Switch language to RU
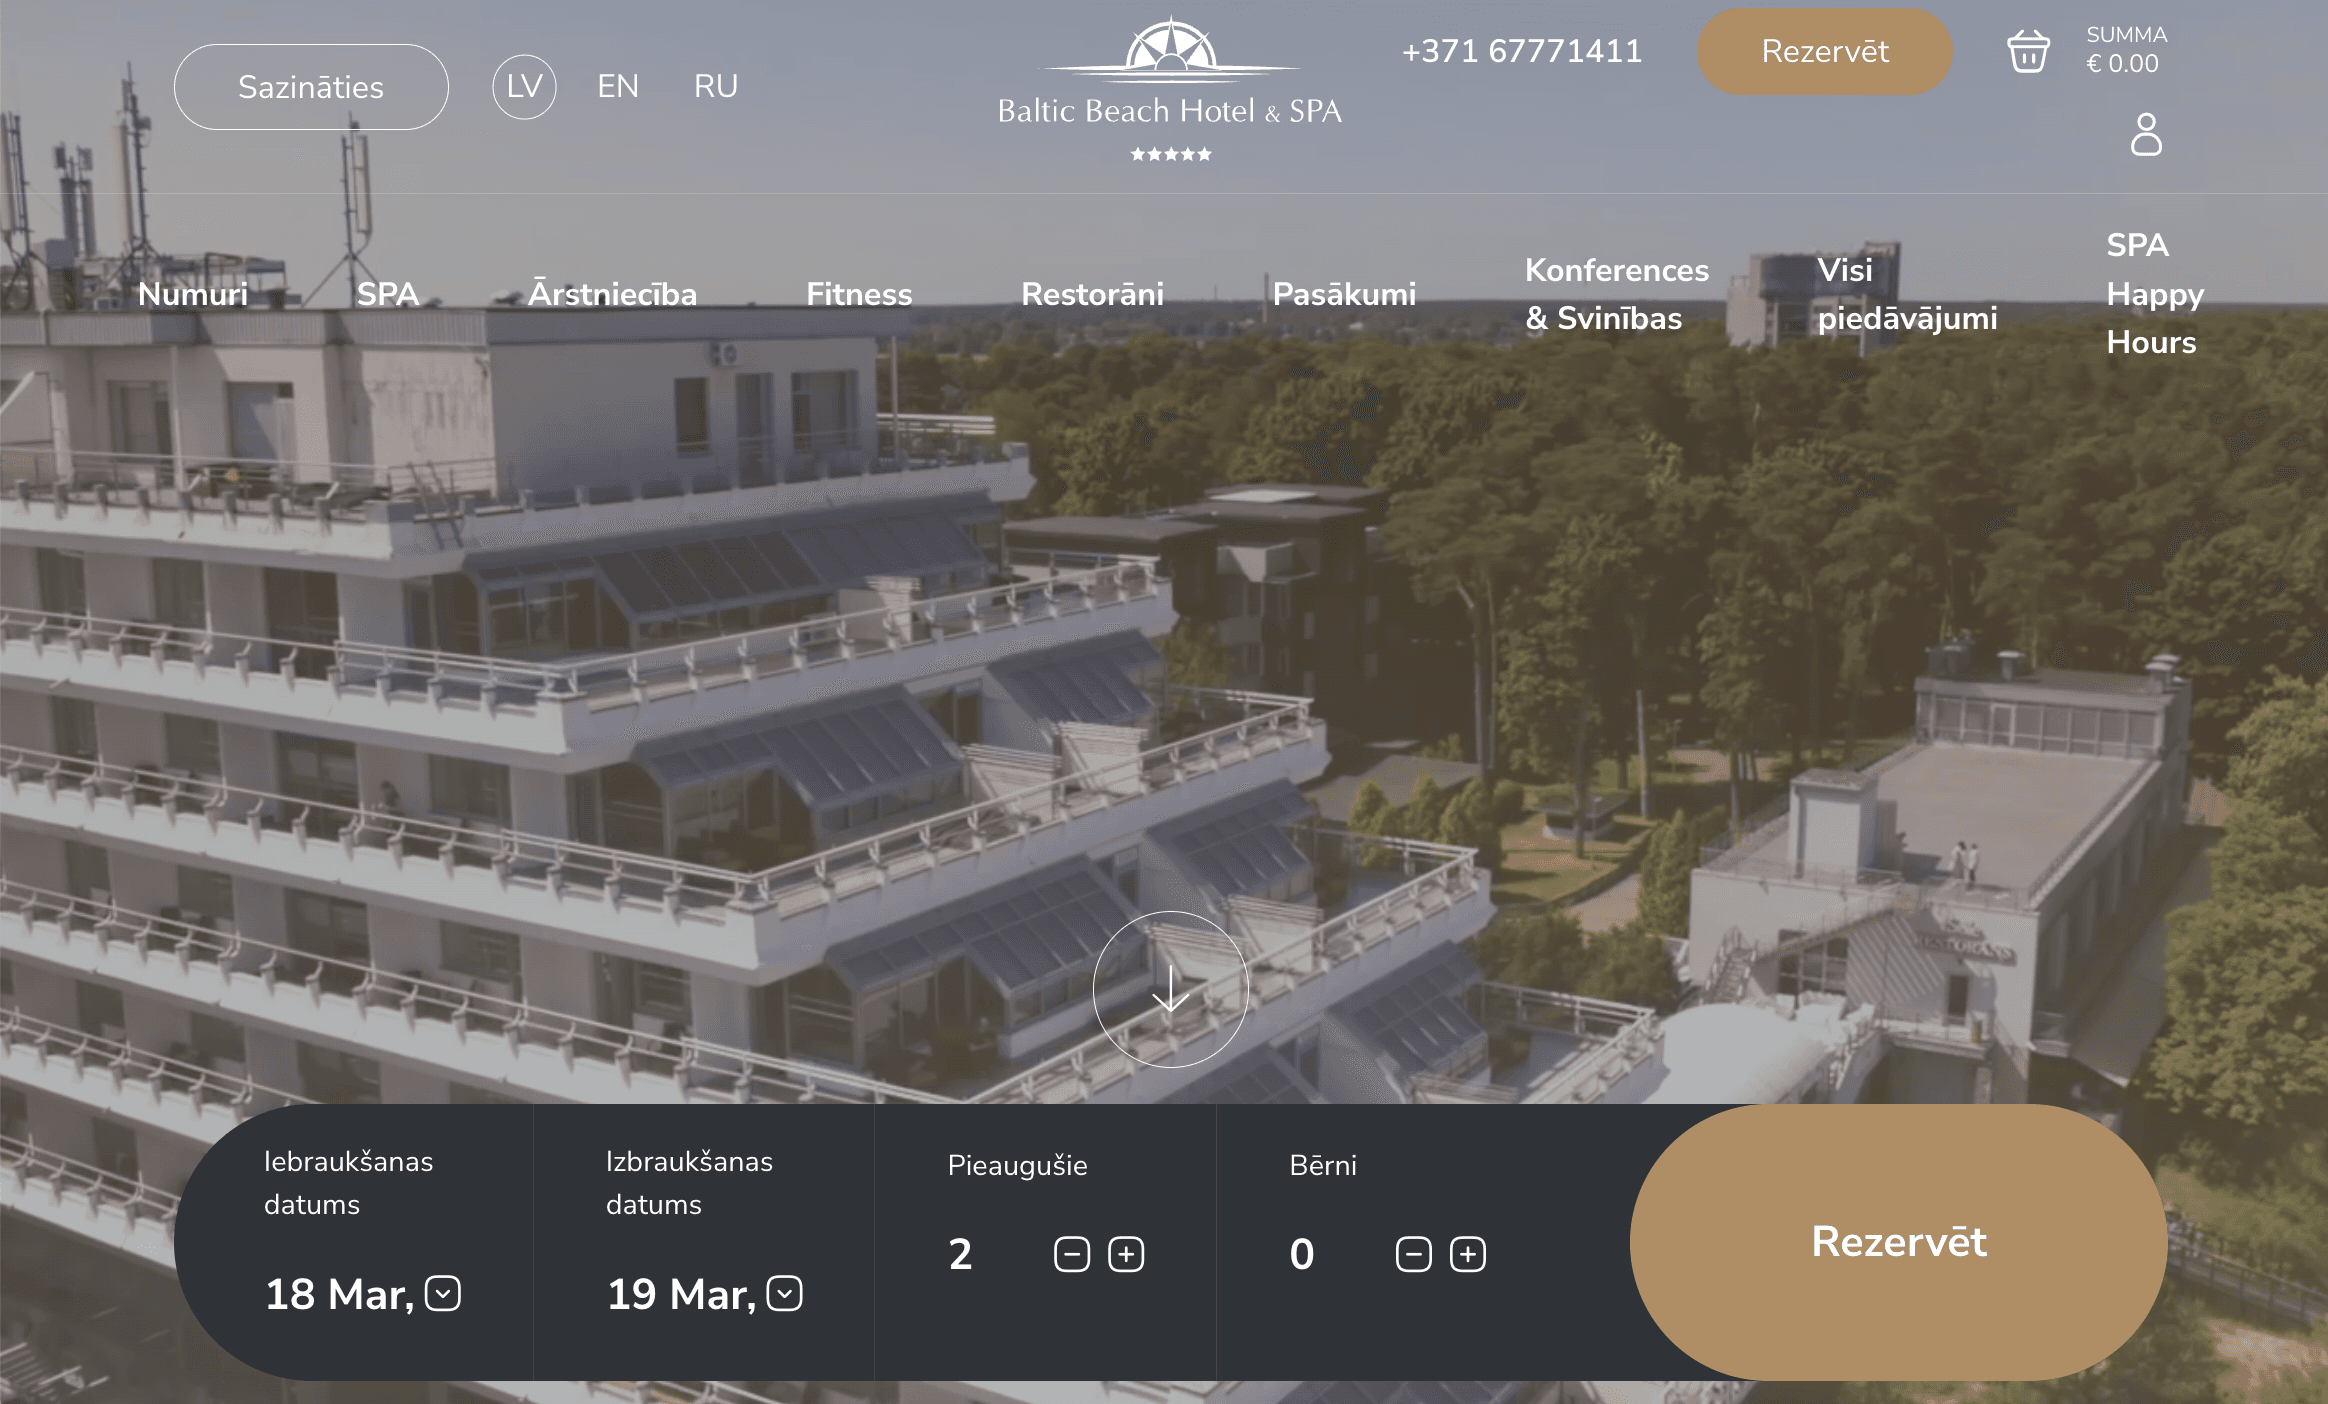This screenshot has height=1404, width=2328. (x=716, y=87)
